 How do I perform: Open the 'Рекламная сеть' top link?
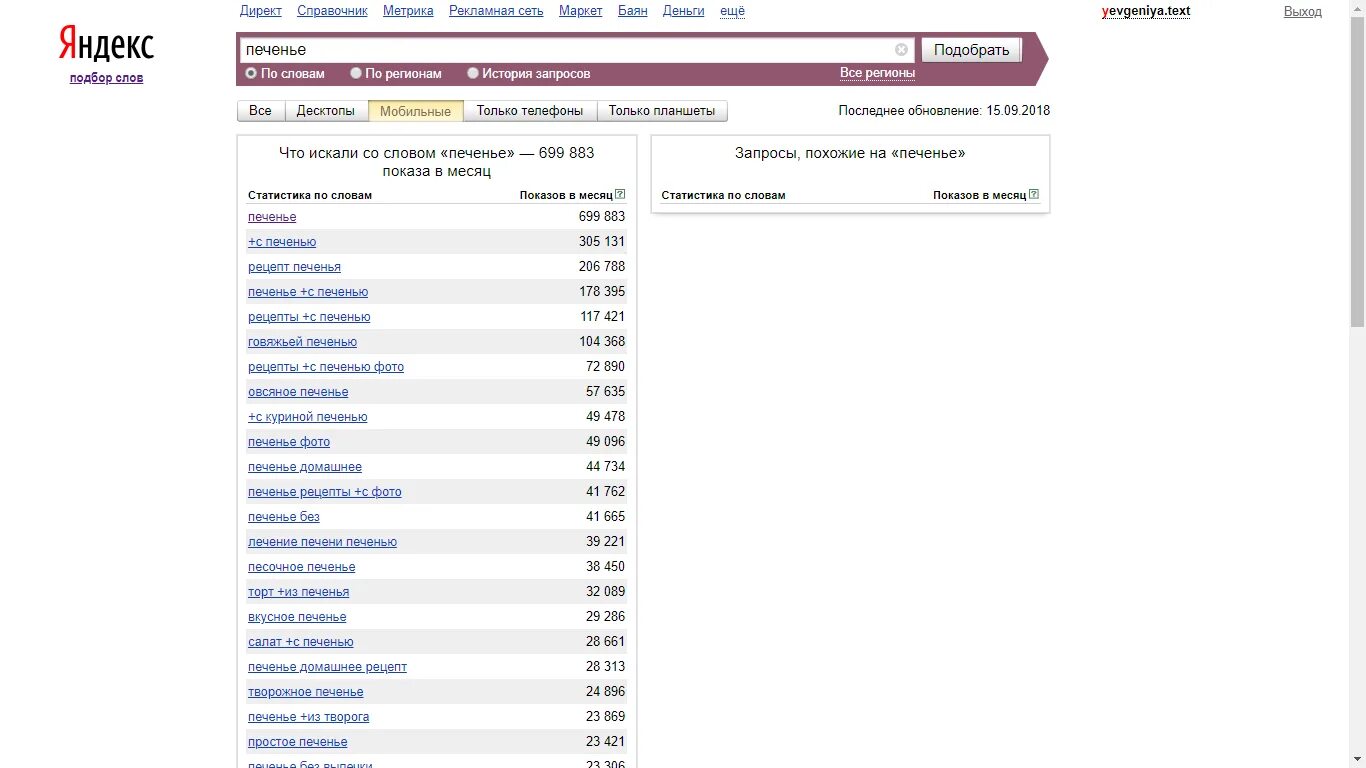496,11
